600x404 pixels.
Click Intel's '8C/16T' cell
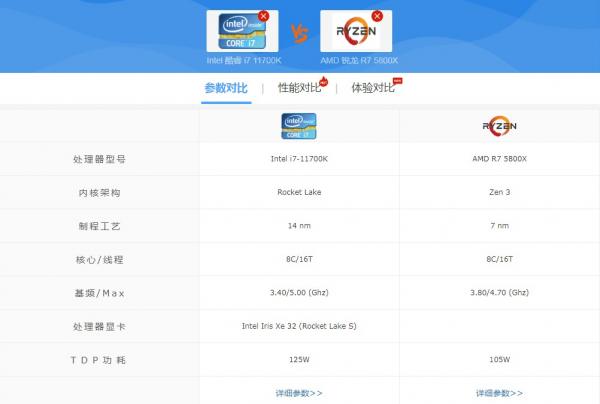[299, 259]
